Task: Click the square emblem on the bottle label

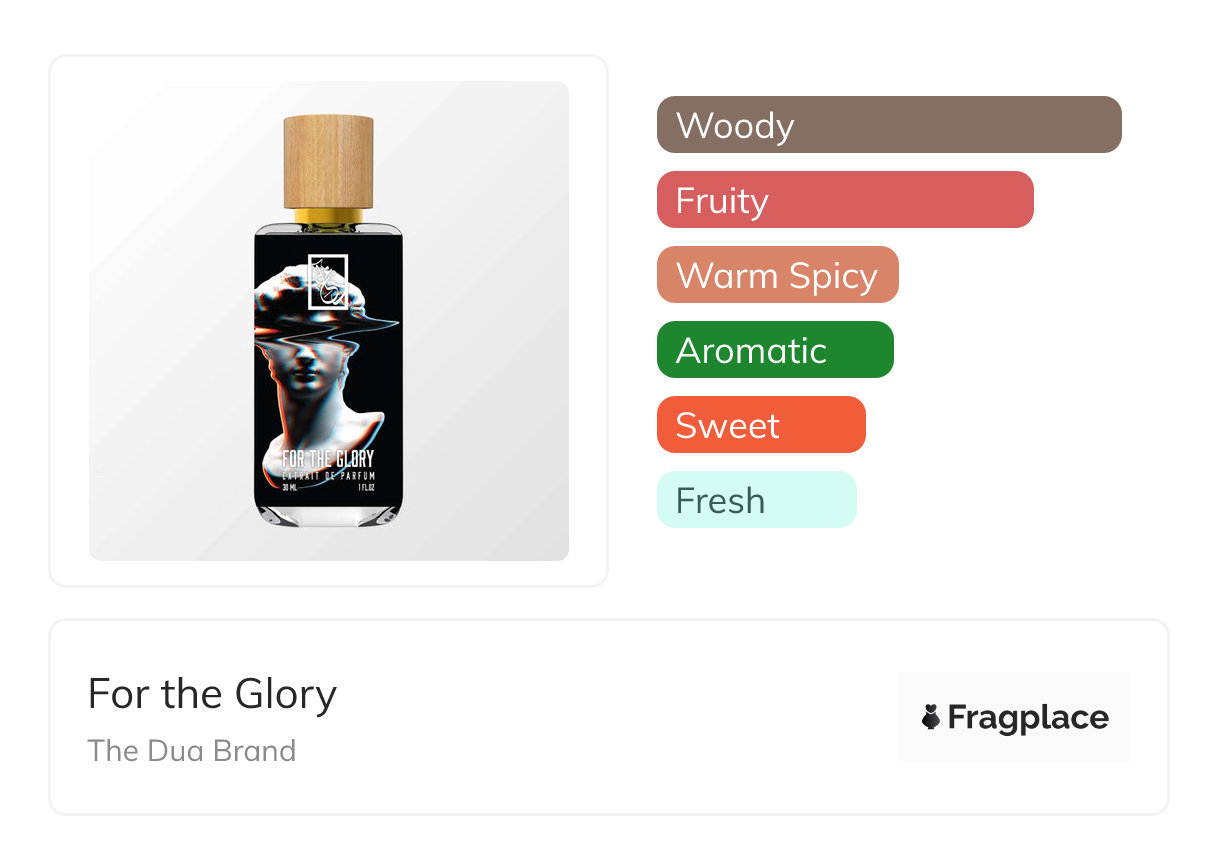Action: point(328,281)
